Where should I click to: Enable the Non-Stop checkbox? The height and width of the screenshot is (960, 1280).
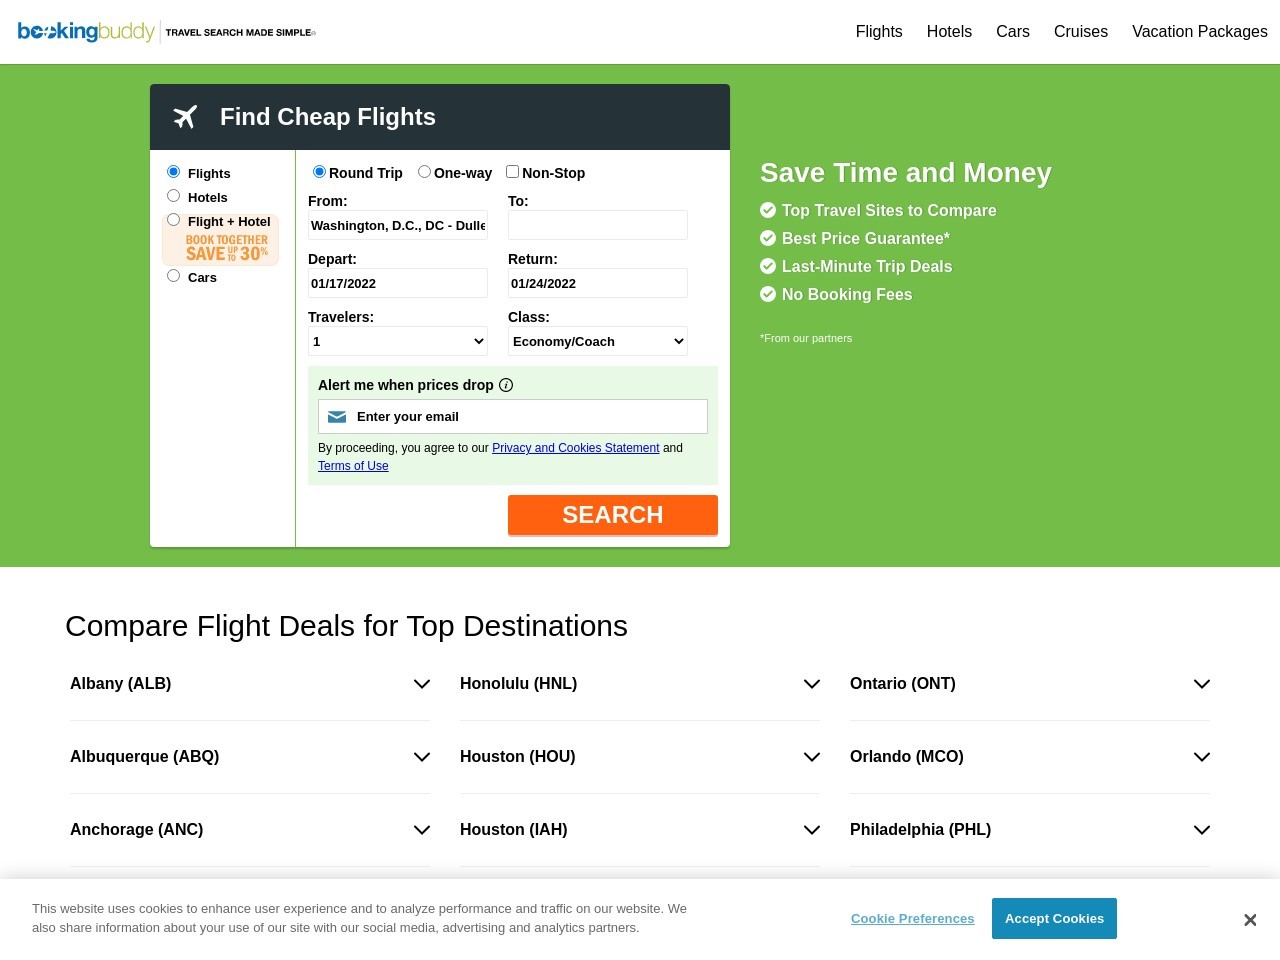click(512, 172)
